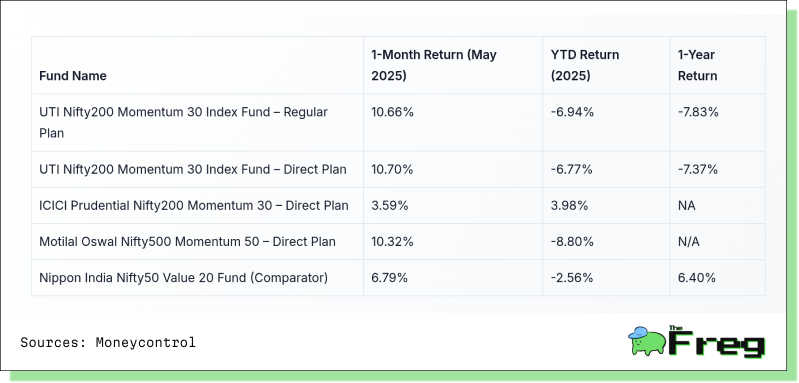
Task: Click the 6.79% one-month return cell
Action: tap(389, 278)
